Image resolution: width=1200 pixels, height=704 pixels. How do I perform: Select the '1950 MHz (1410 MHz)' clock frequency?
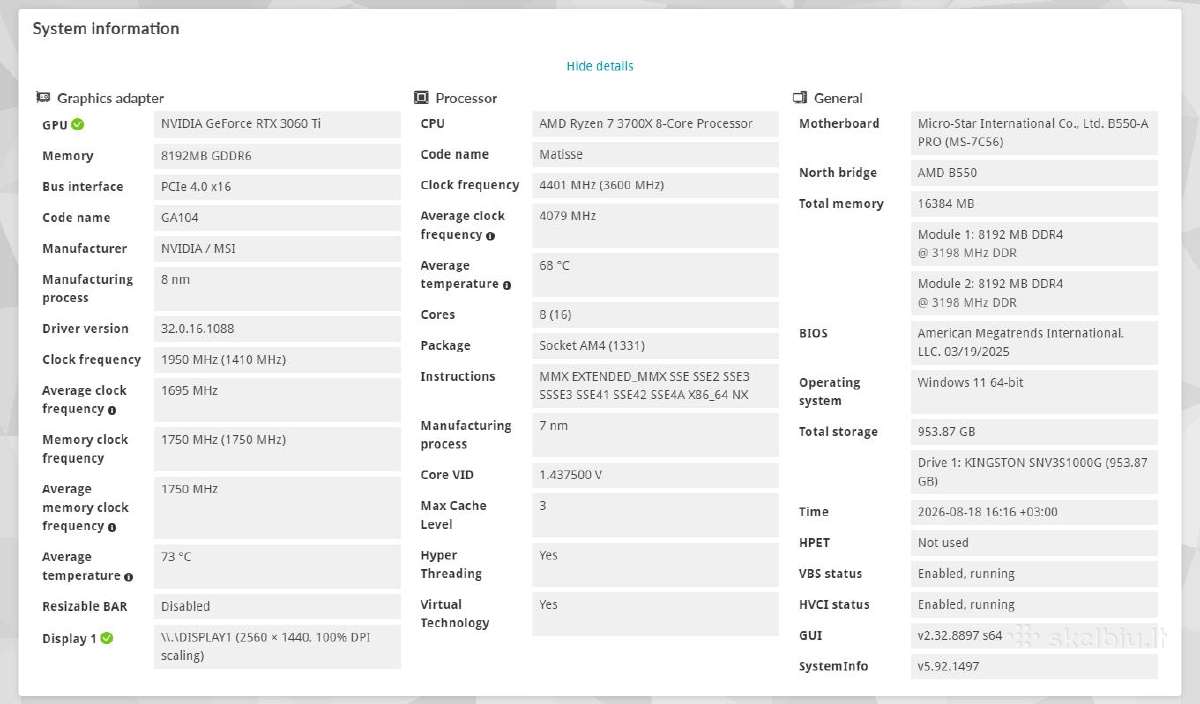(277, 359)
